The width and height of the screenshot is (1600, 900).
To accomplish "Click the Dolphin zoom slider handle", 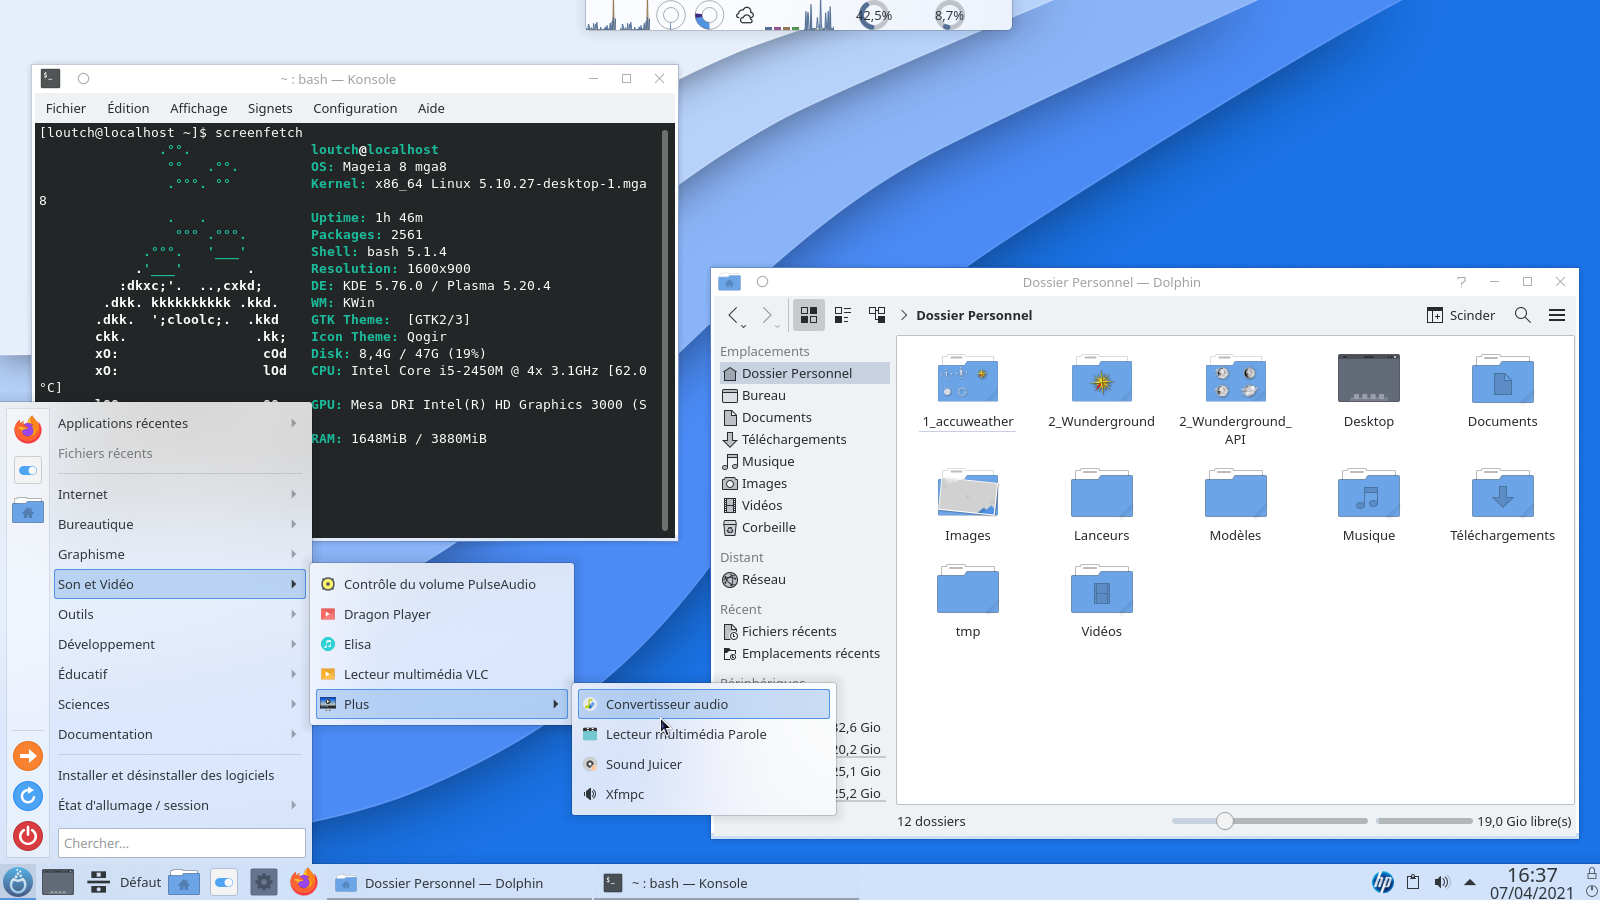I will pos(1225,821).
